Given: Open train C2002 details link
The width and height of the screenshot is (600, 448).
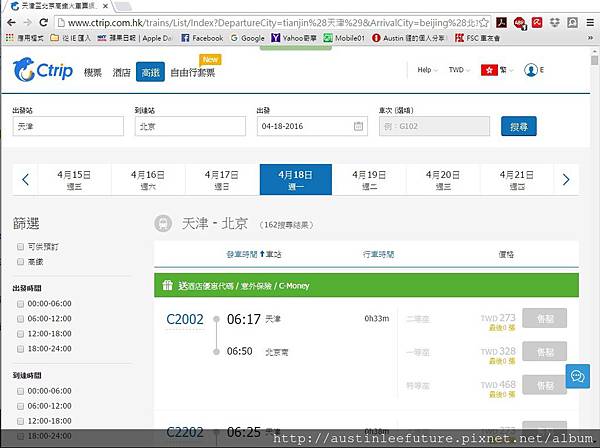Looking at the screenshot, I should click(185, 319).
